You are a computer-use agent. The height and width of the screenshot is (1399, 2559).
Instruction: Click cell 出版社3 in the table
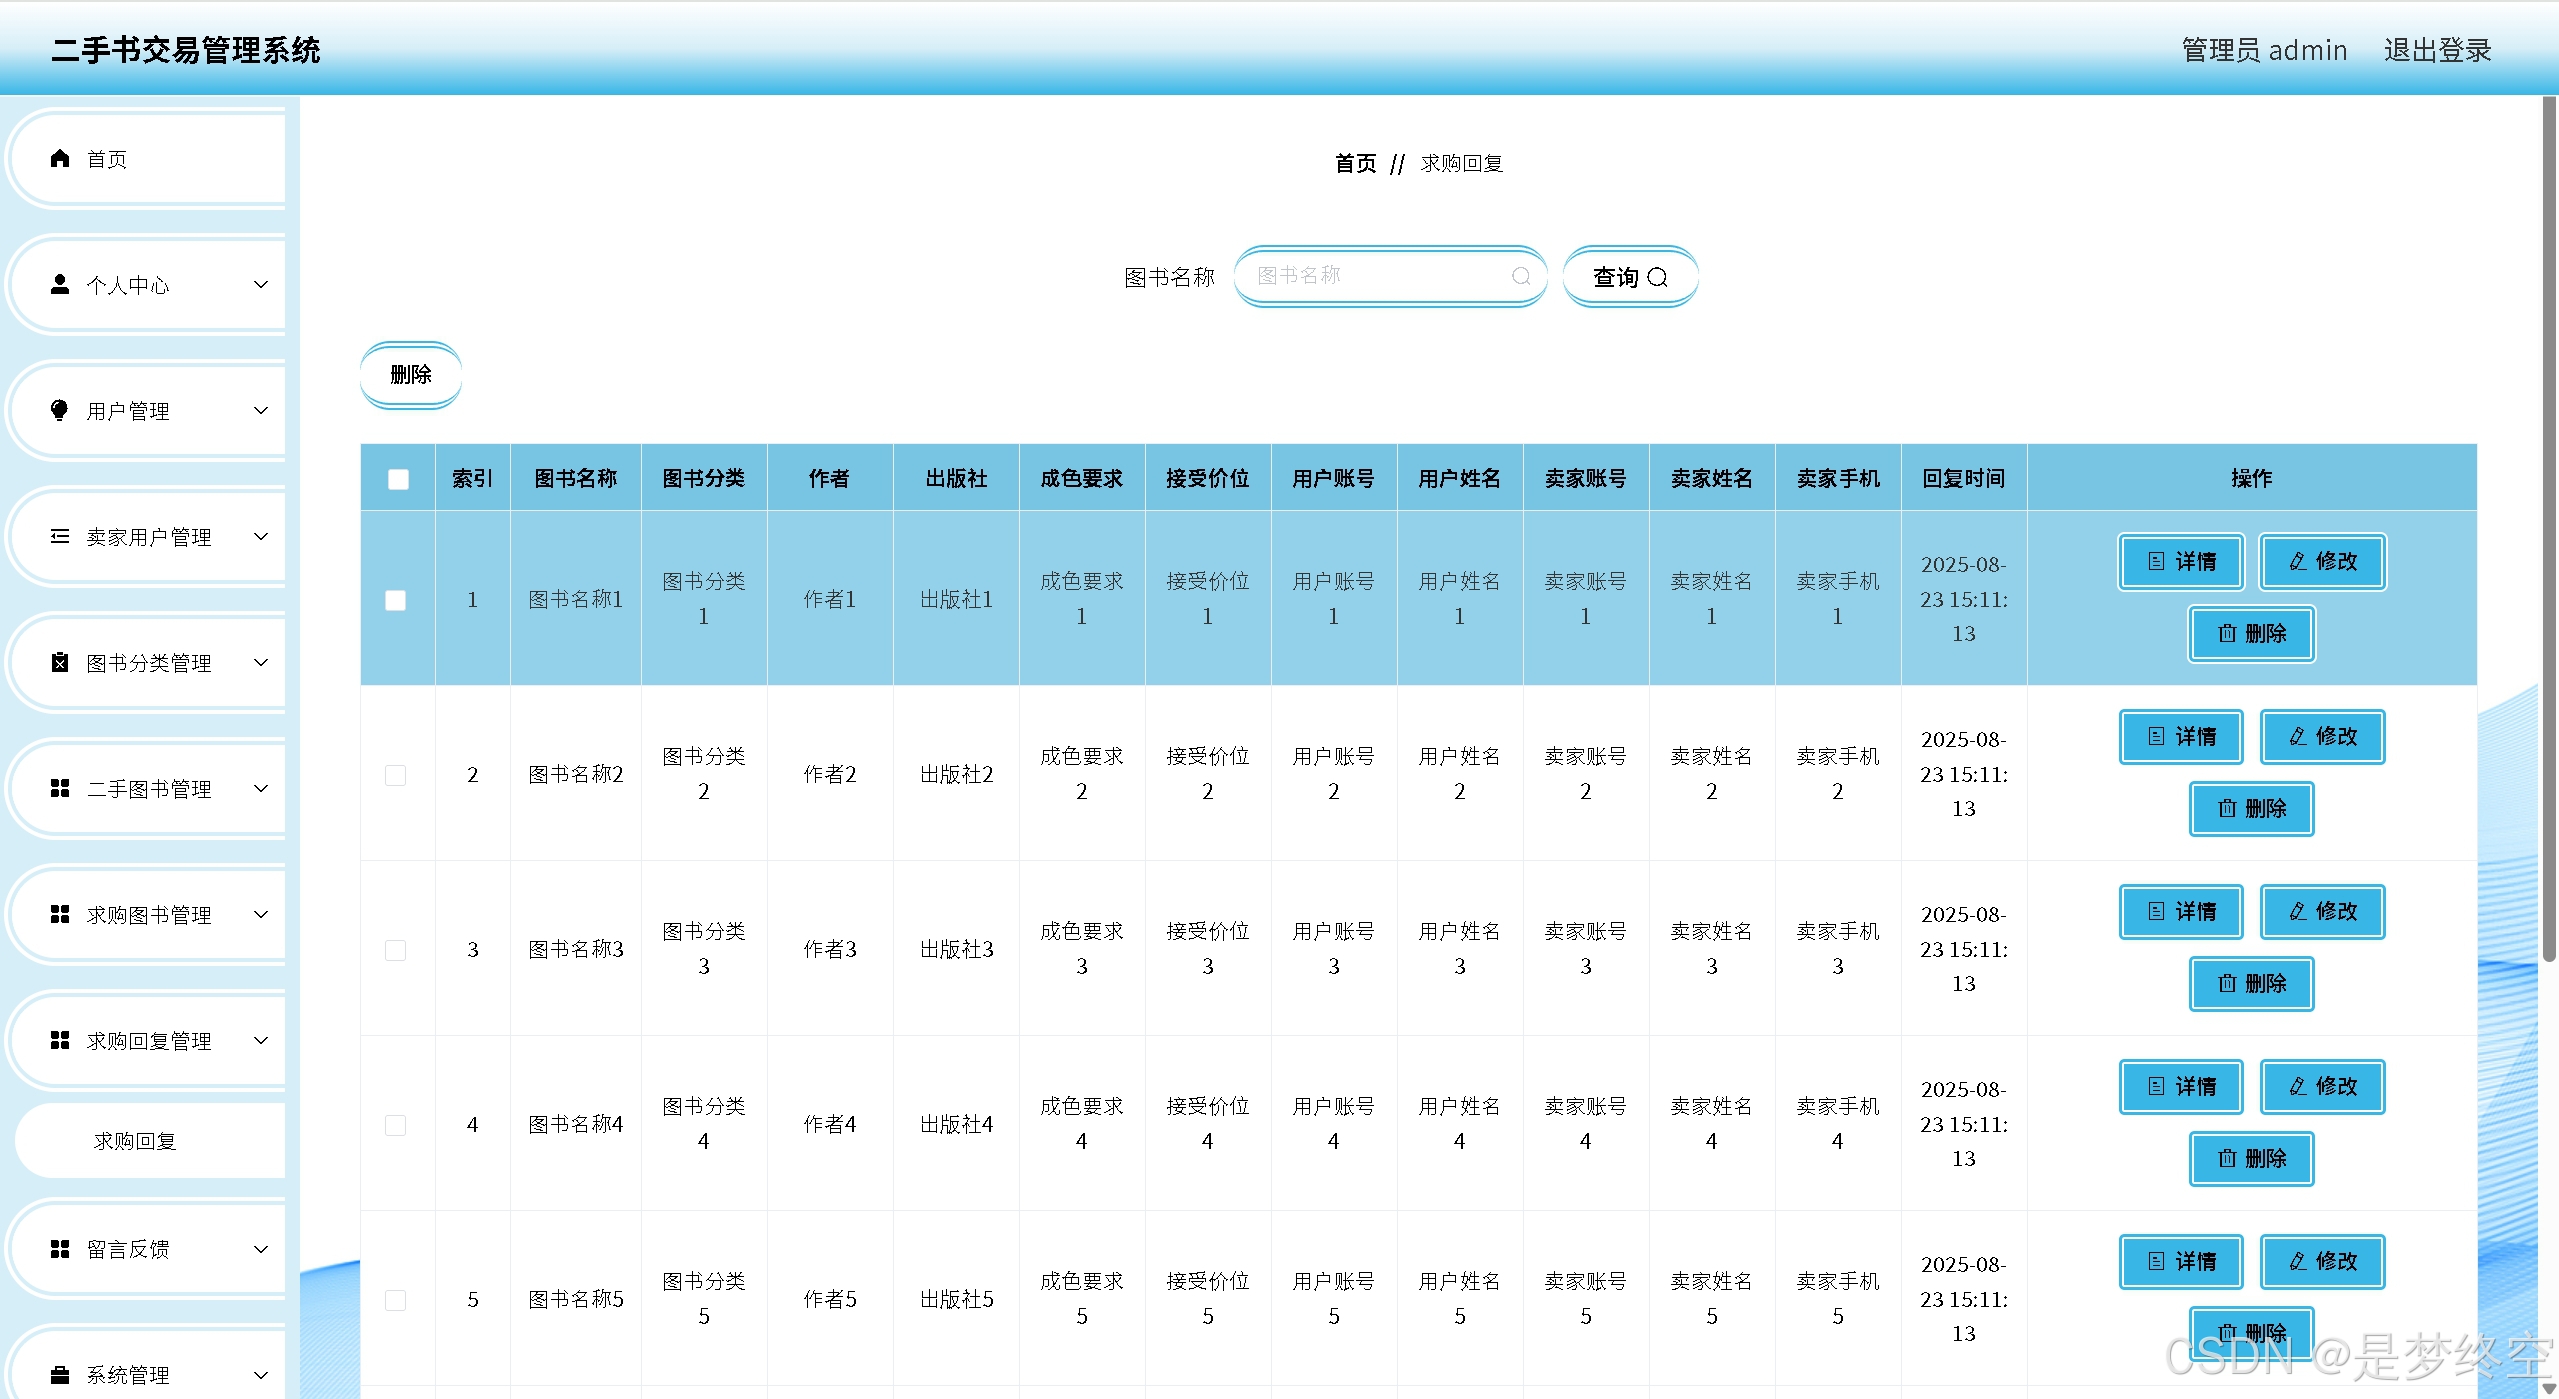[956, 949]
